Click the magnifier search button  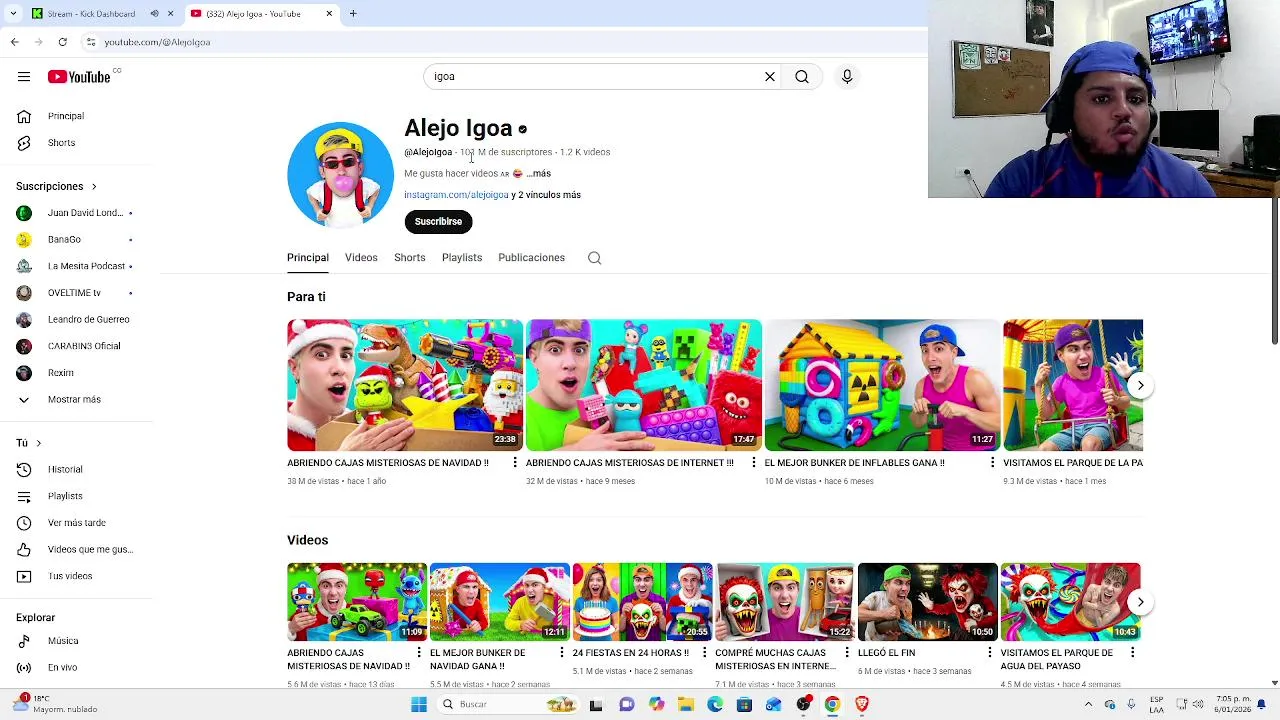tap(802, 77)
